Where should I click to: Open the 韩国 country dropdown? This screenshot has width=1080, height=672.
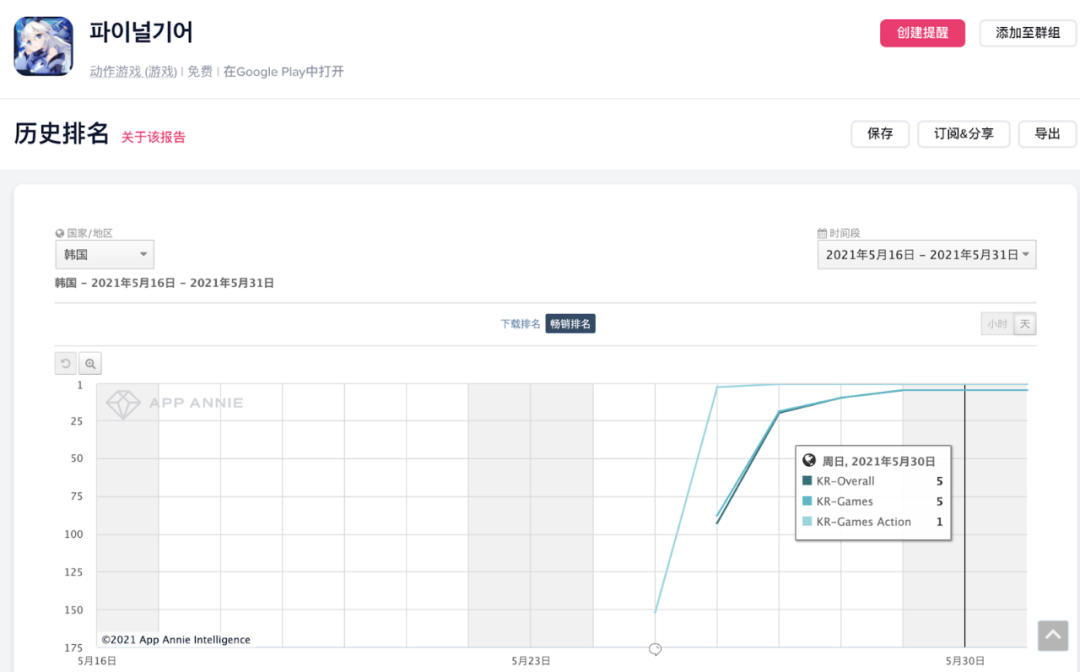[x=104, y=255]
